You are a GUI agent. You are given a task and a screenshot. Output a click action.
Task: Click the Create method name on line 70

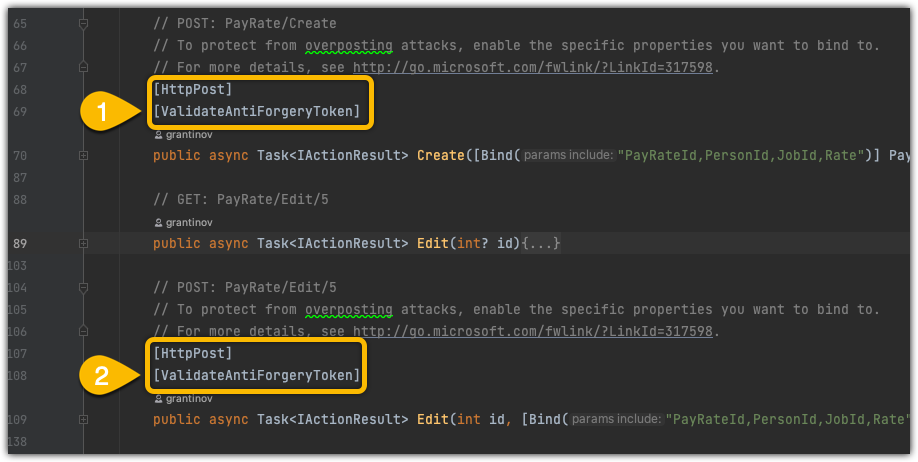coord(441,155)
